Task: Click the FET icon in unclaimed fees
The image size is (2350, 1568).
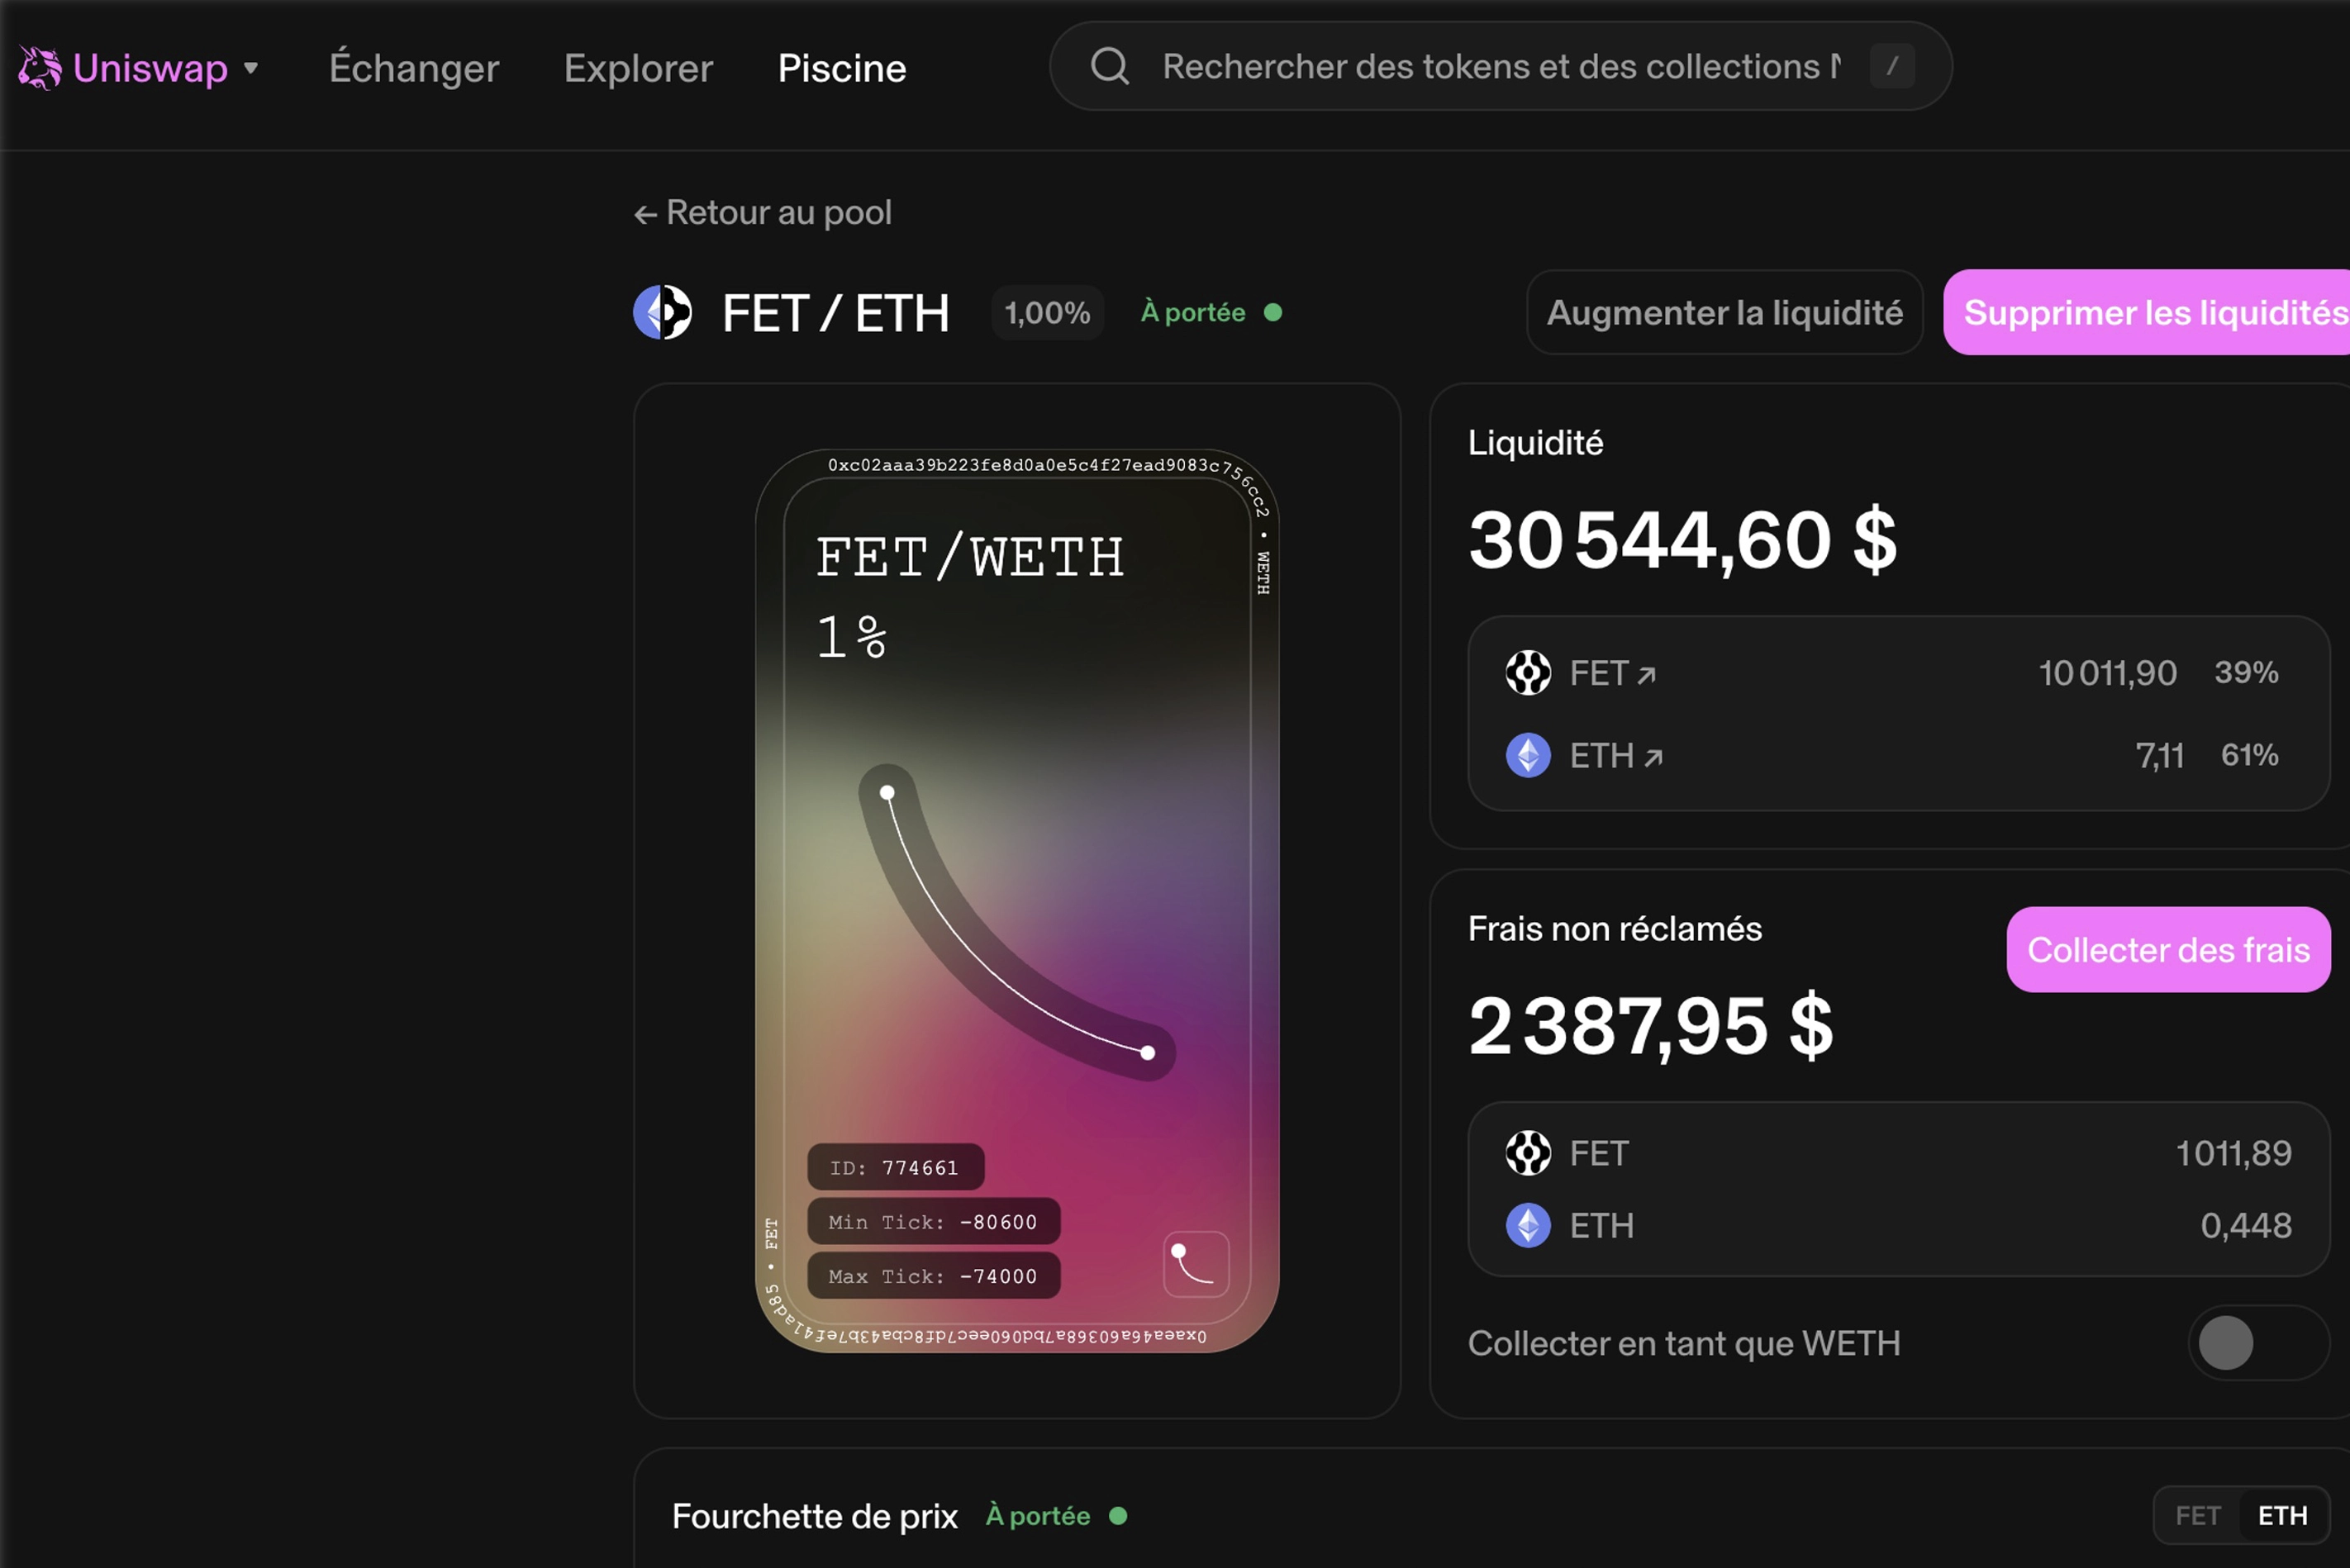Action: click(1528, 1153)
